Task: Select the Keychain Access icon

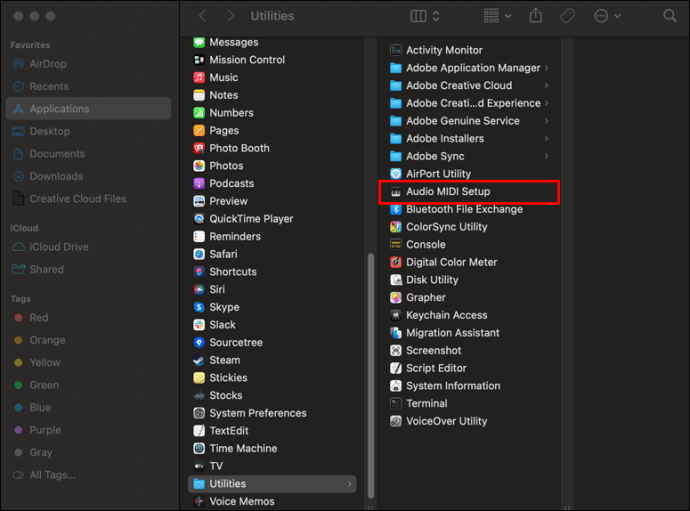Action: [x=396, y=315]
